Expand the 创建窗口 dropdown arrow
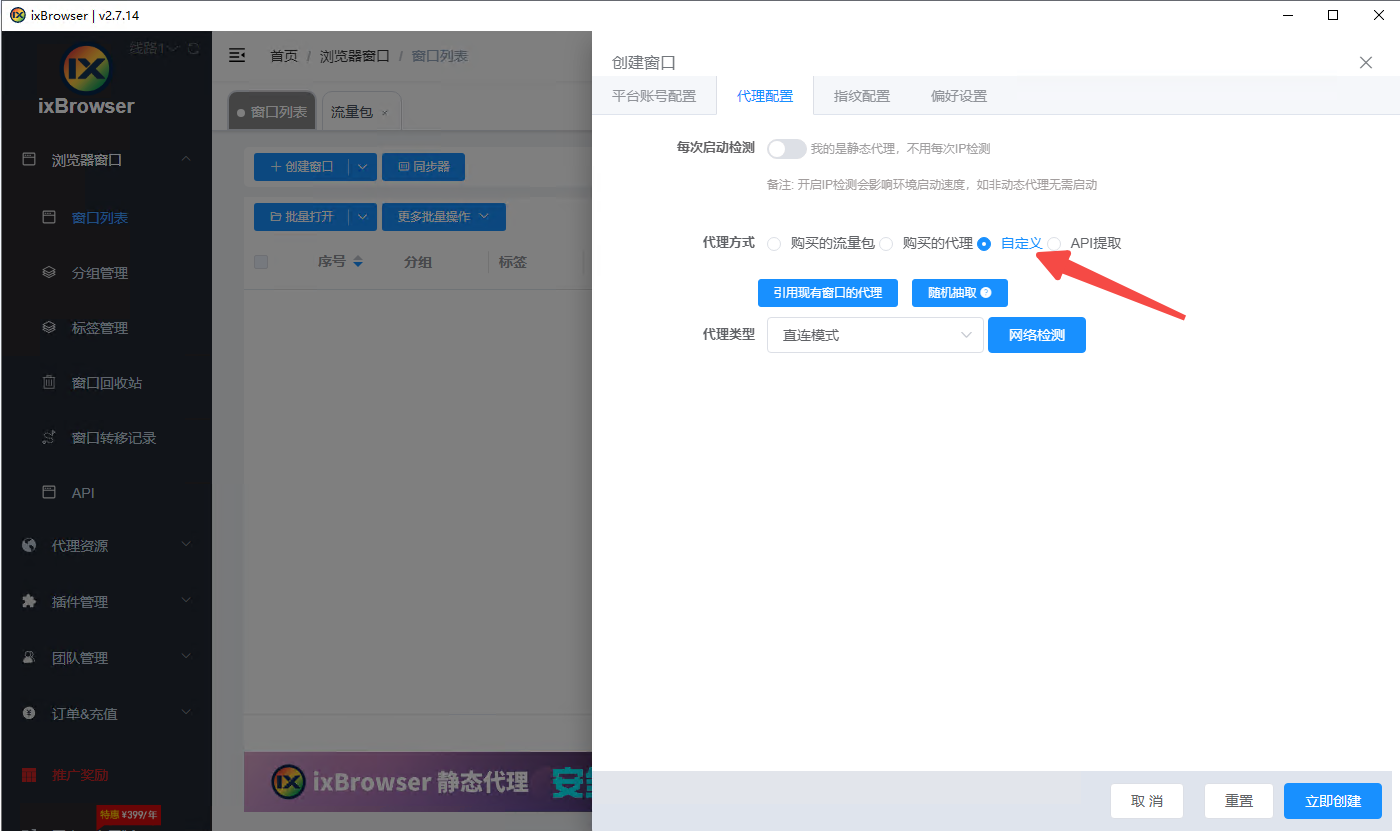Viewport: 1400px width, 831px height. 363,167
